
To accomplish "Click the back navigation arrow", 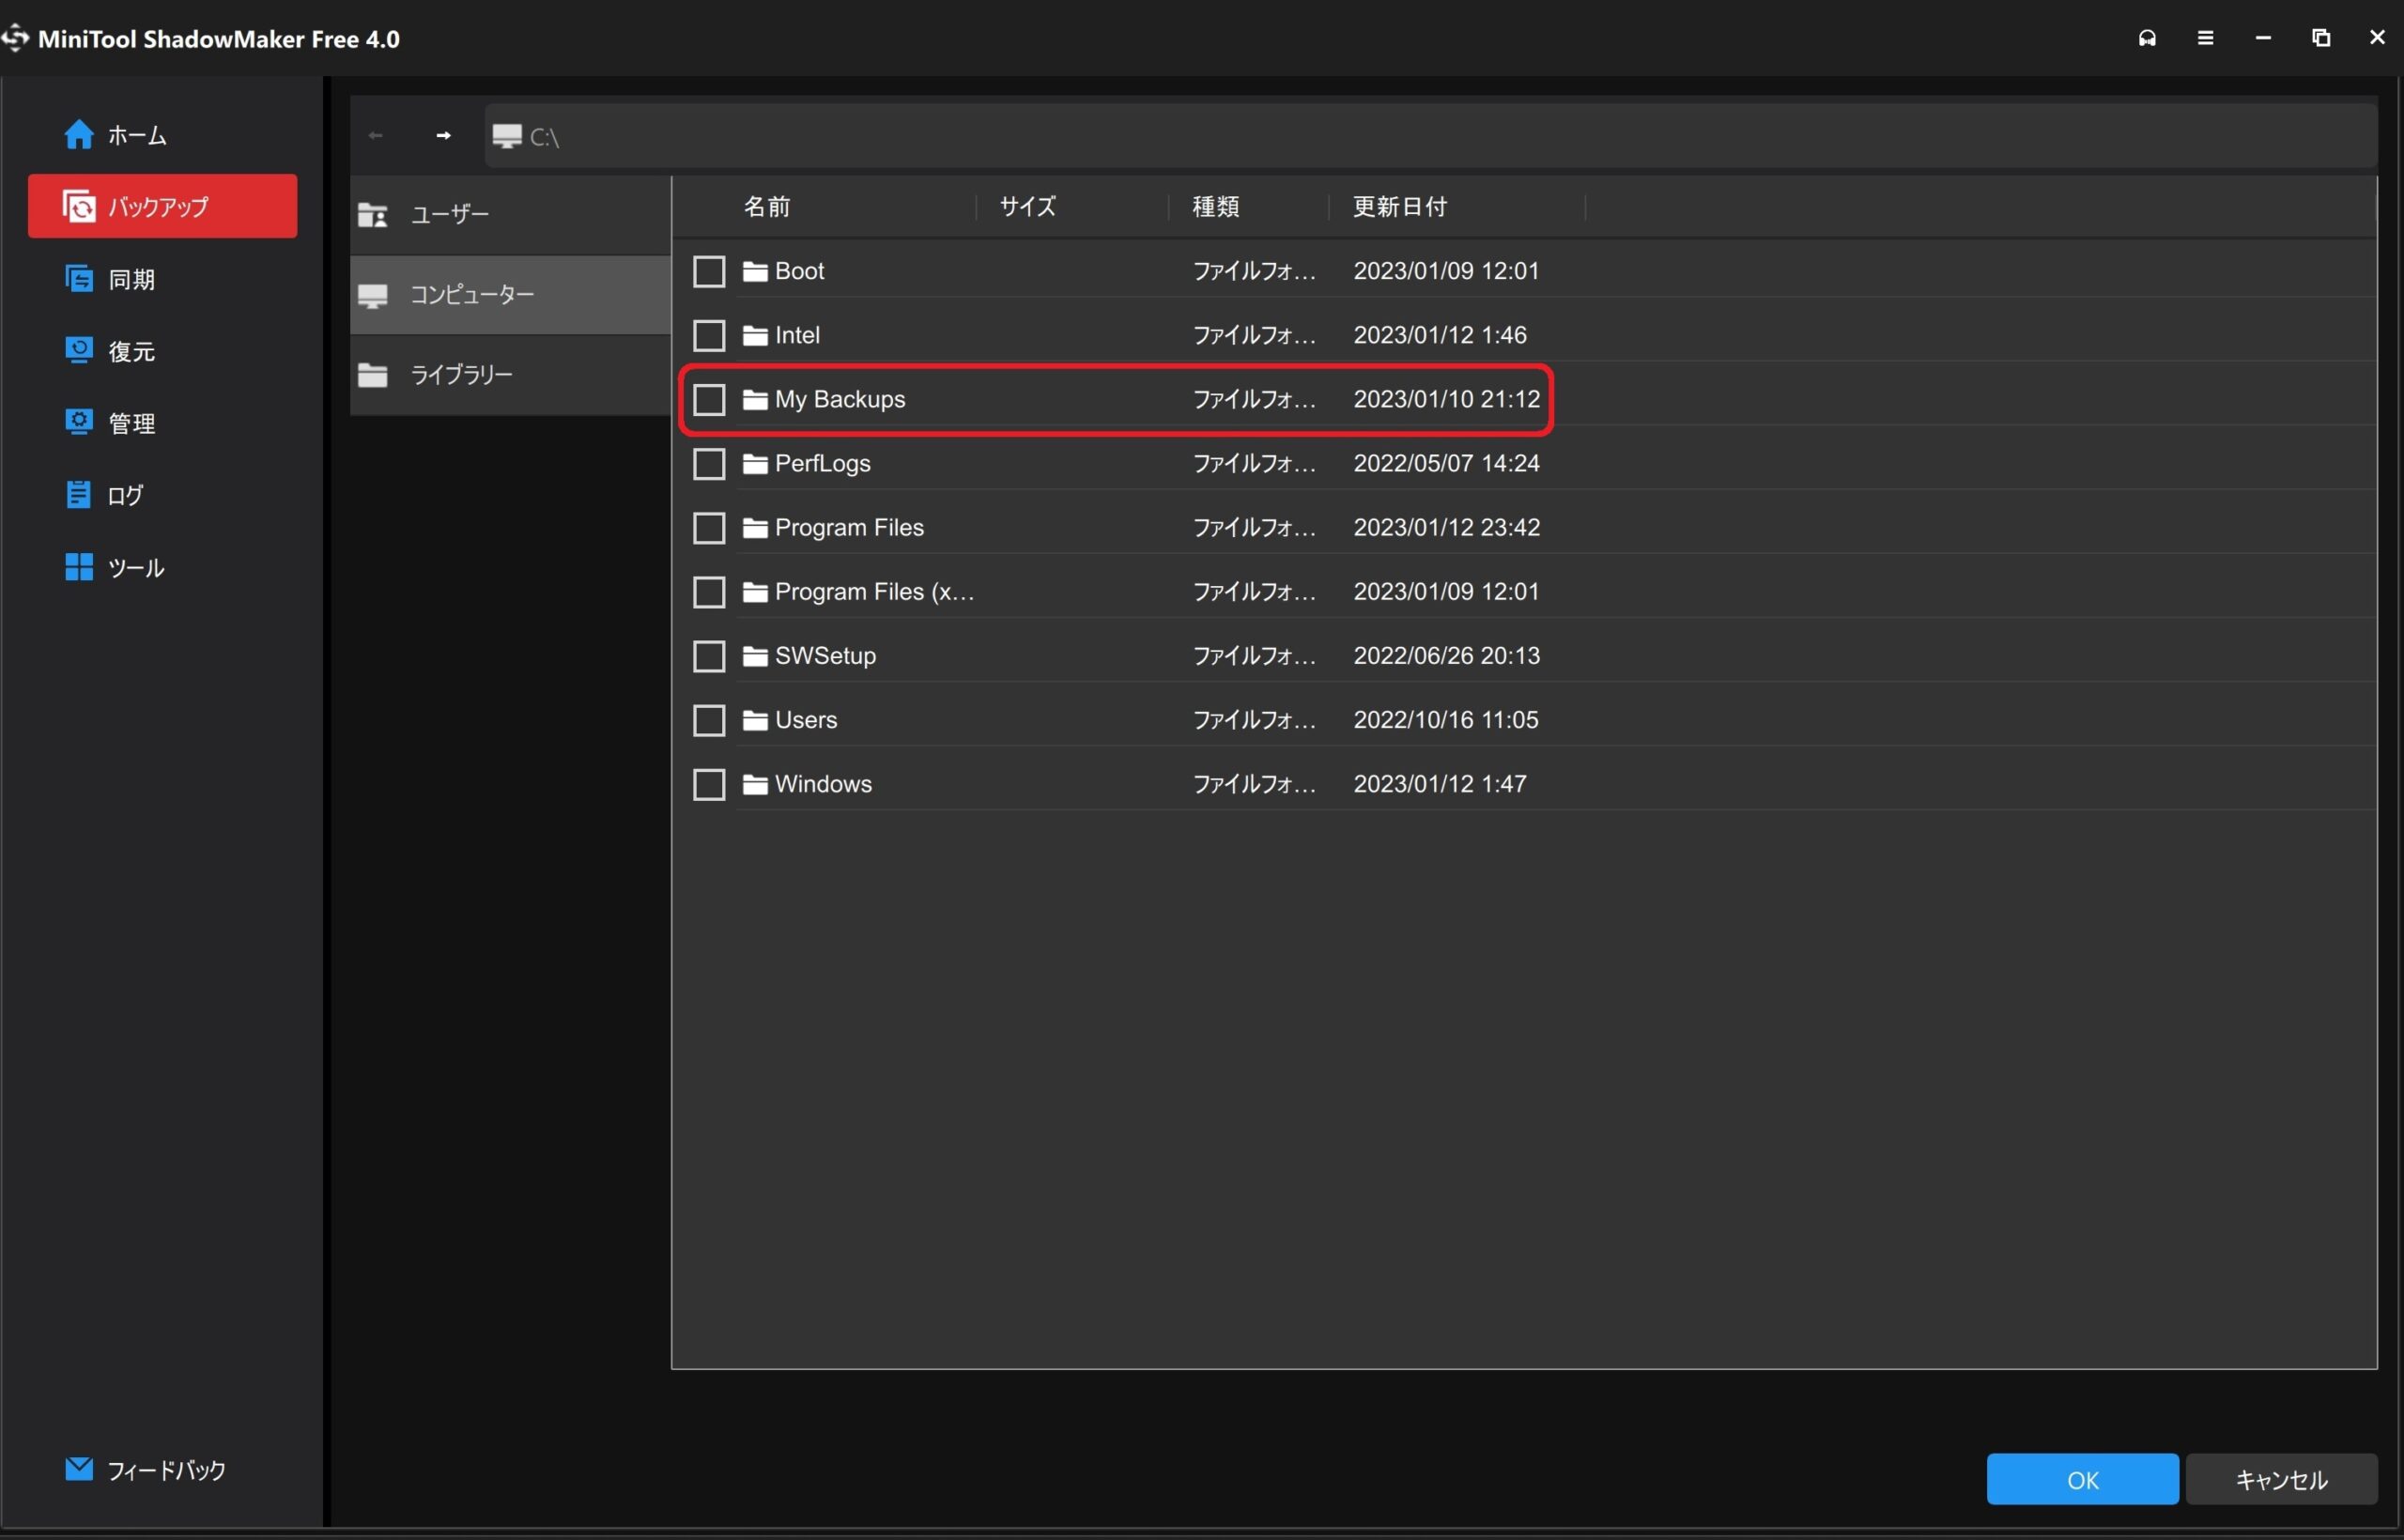I will click(376, 135).
